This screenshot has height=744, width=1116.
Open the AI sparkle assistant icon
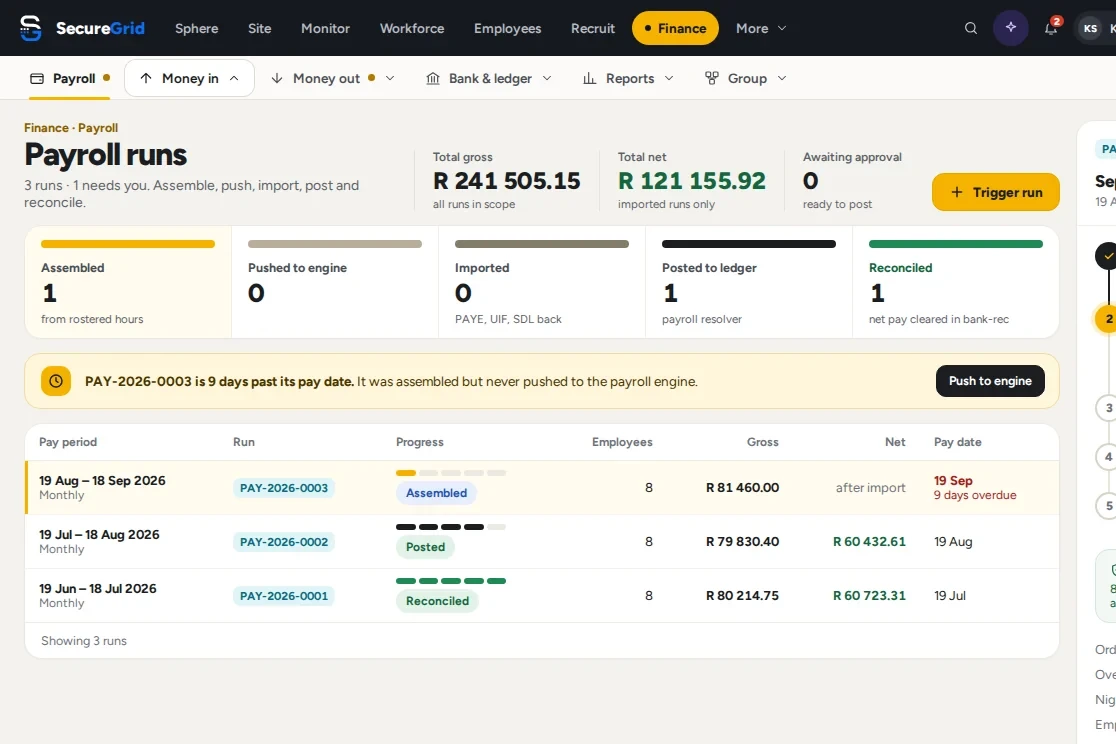[x=1011, y=28]
